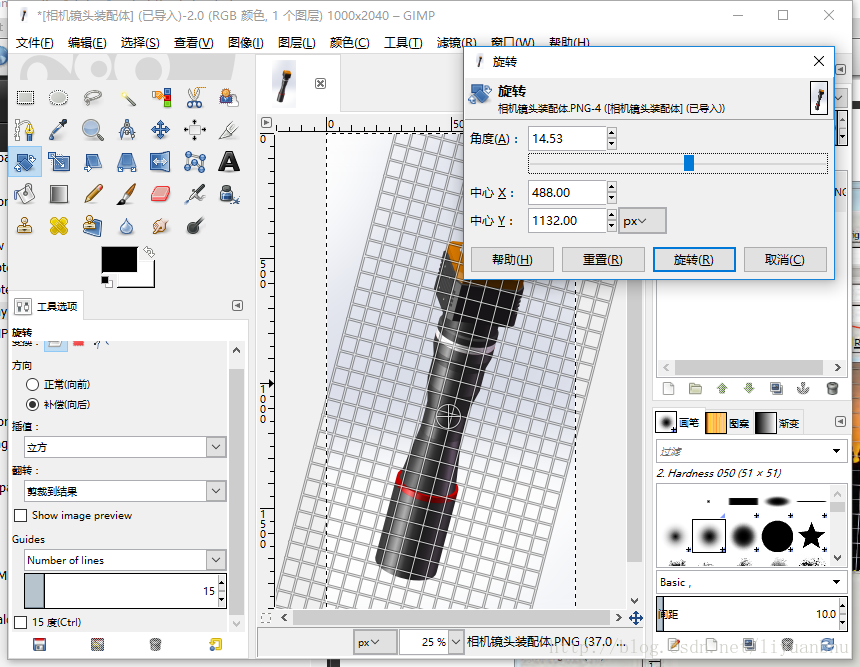Click the 帮助(H) help button in dialog

pyautogui.click(x=512, y=259)
